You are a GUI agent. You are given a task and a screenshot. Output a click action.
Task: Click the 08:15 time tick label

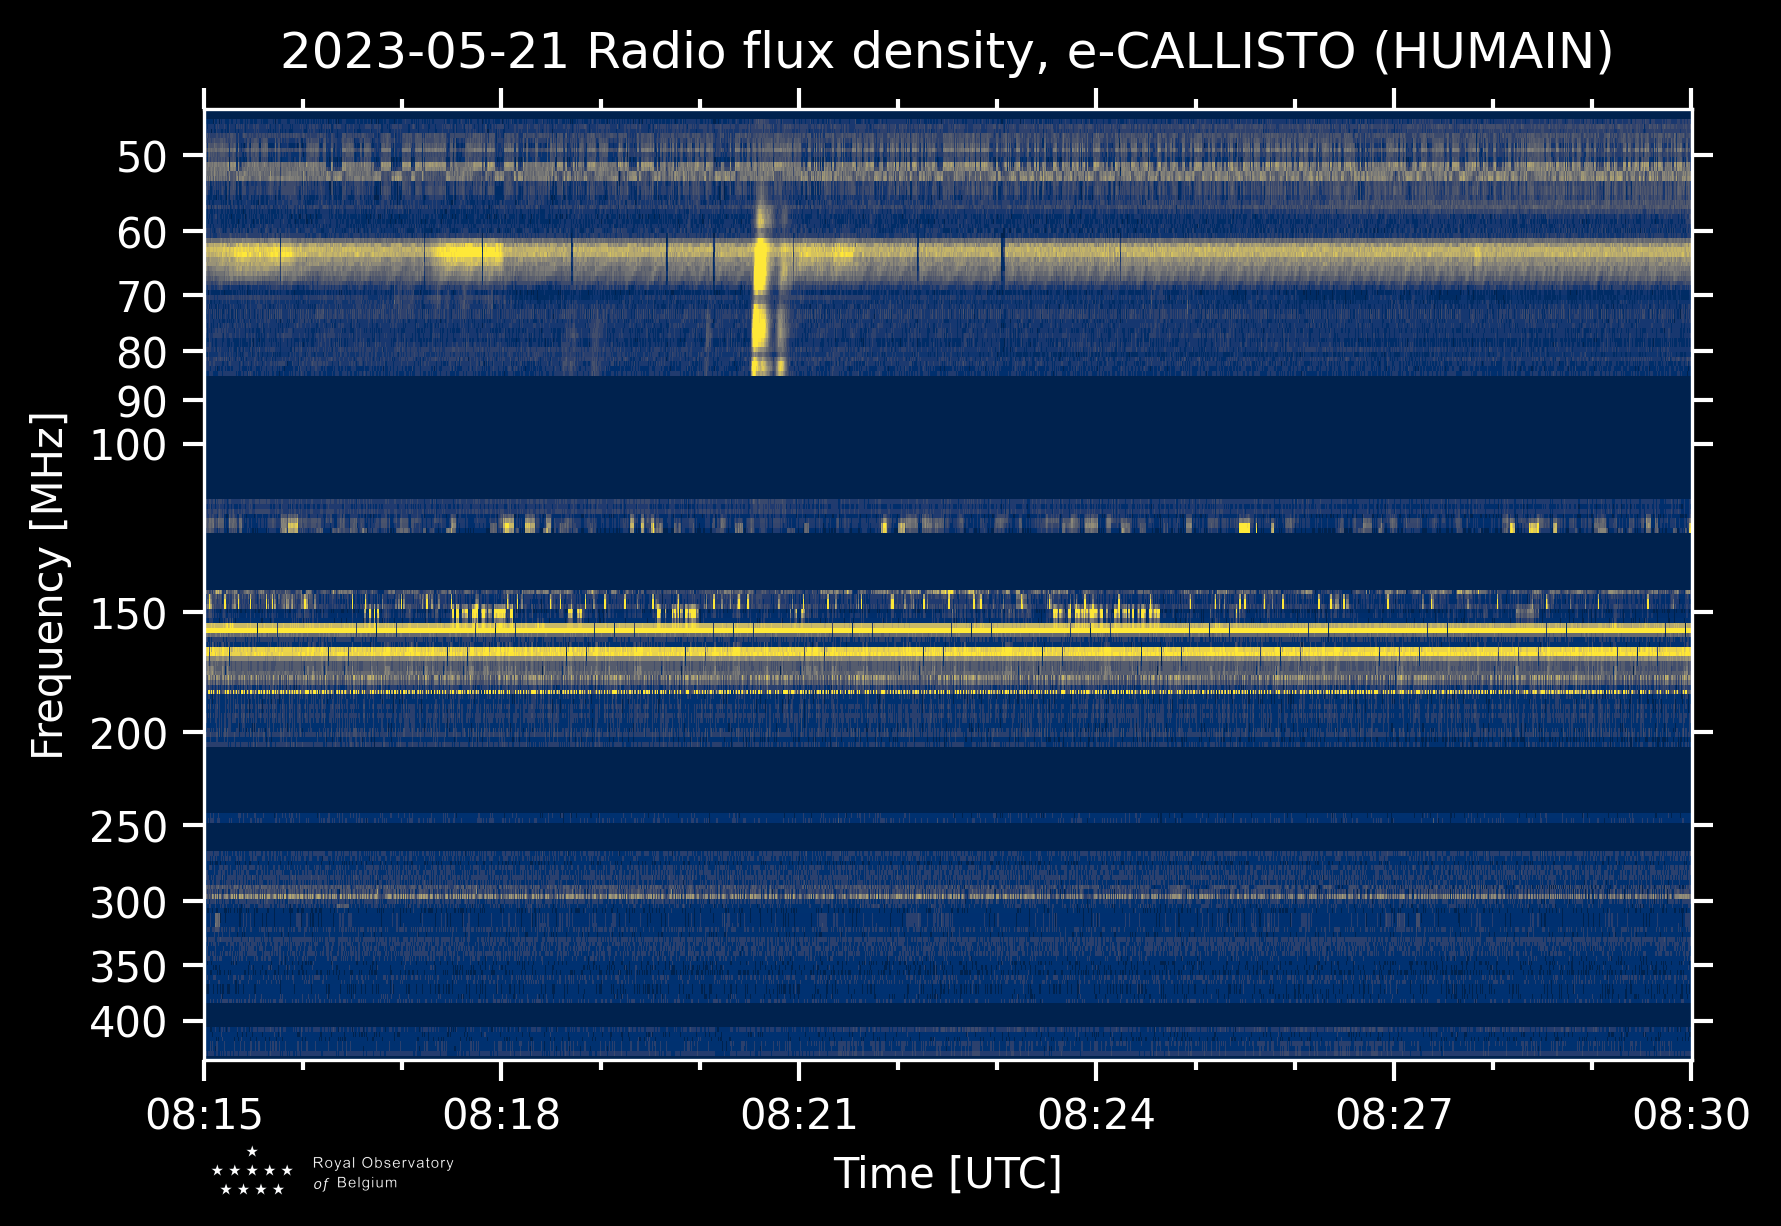(205, 1114)
